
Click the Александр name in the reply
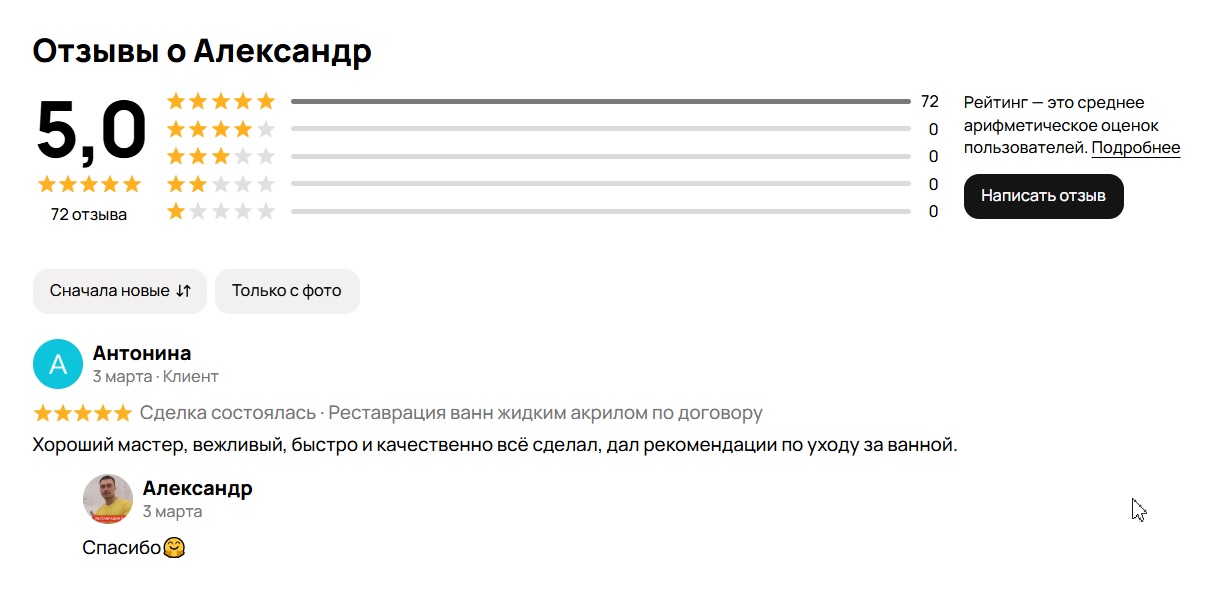point(197,488)
